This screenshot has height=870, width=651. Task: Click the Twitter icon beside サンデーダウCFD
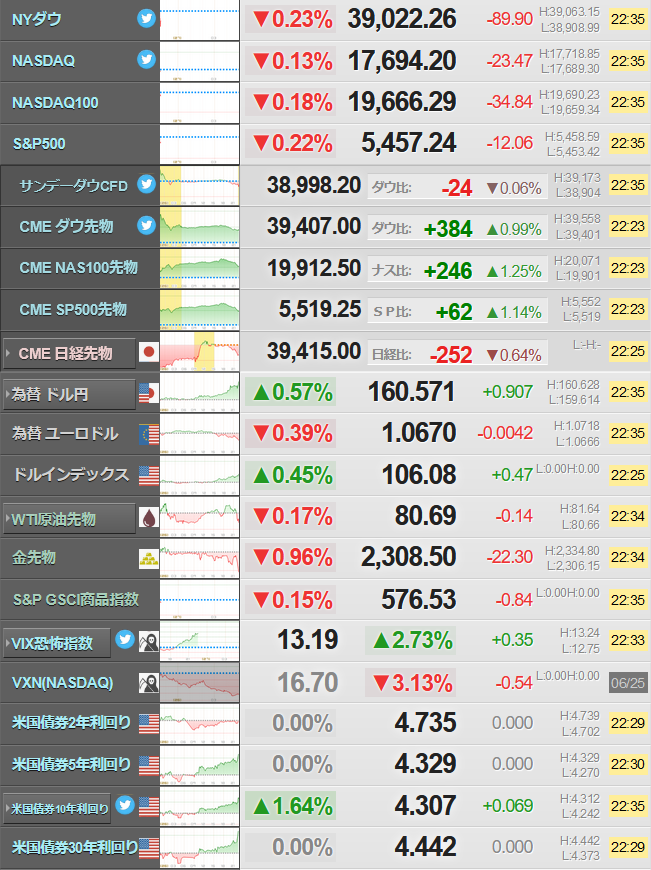pyautogui.click(x=147, y=184)
